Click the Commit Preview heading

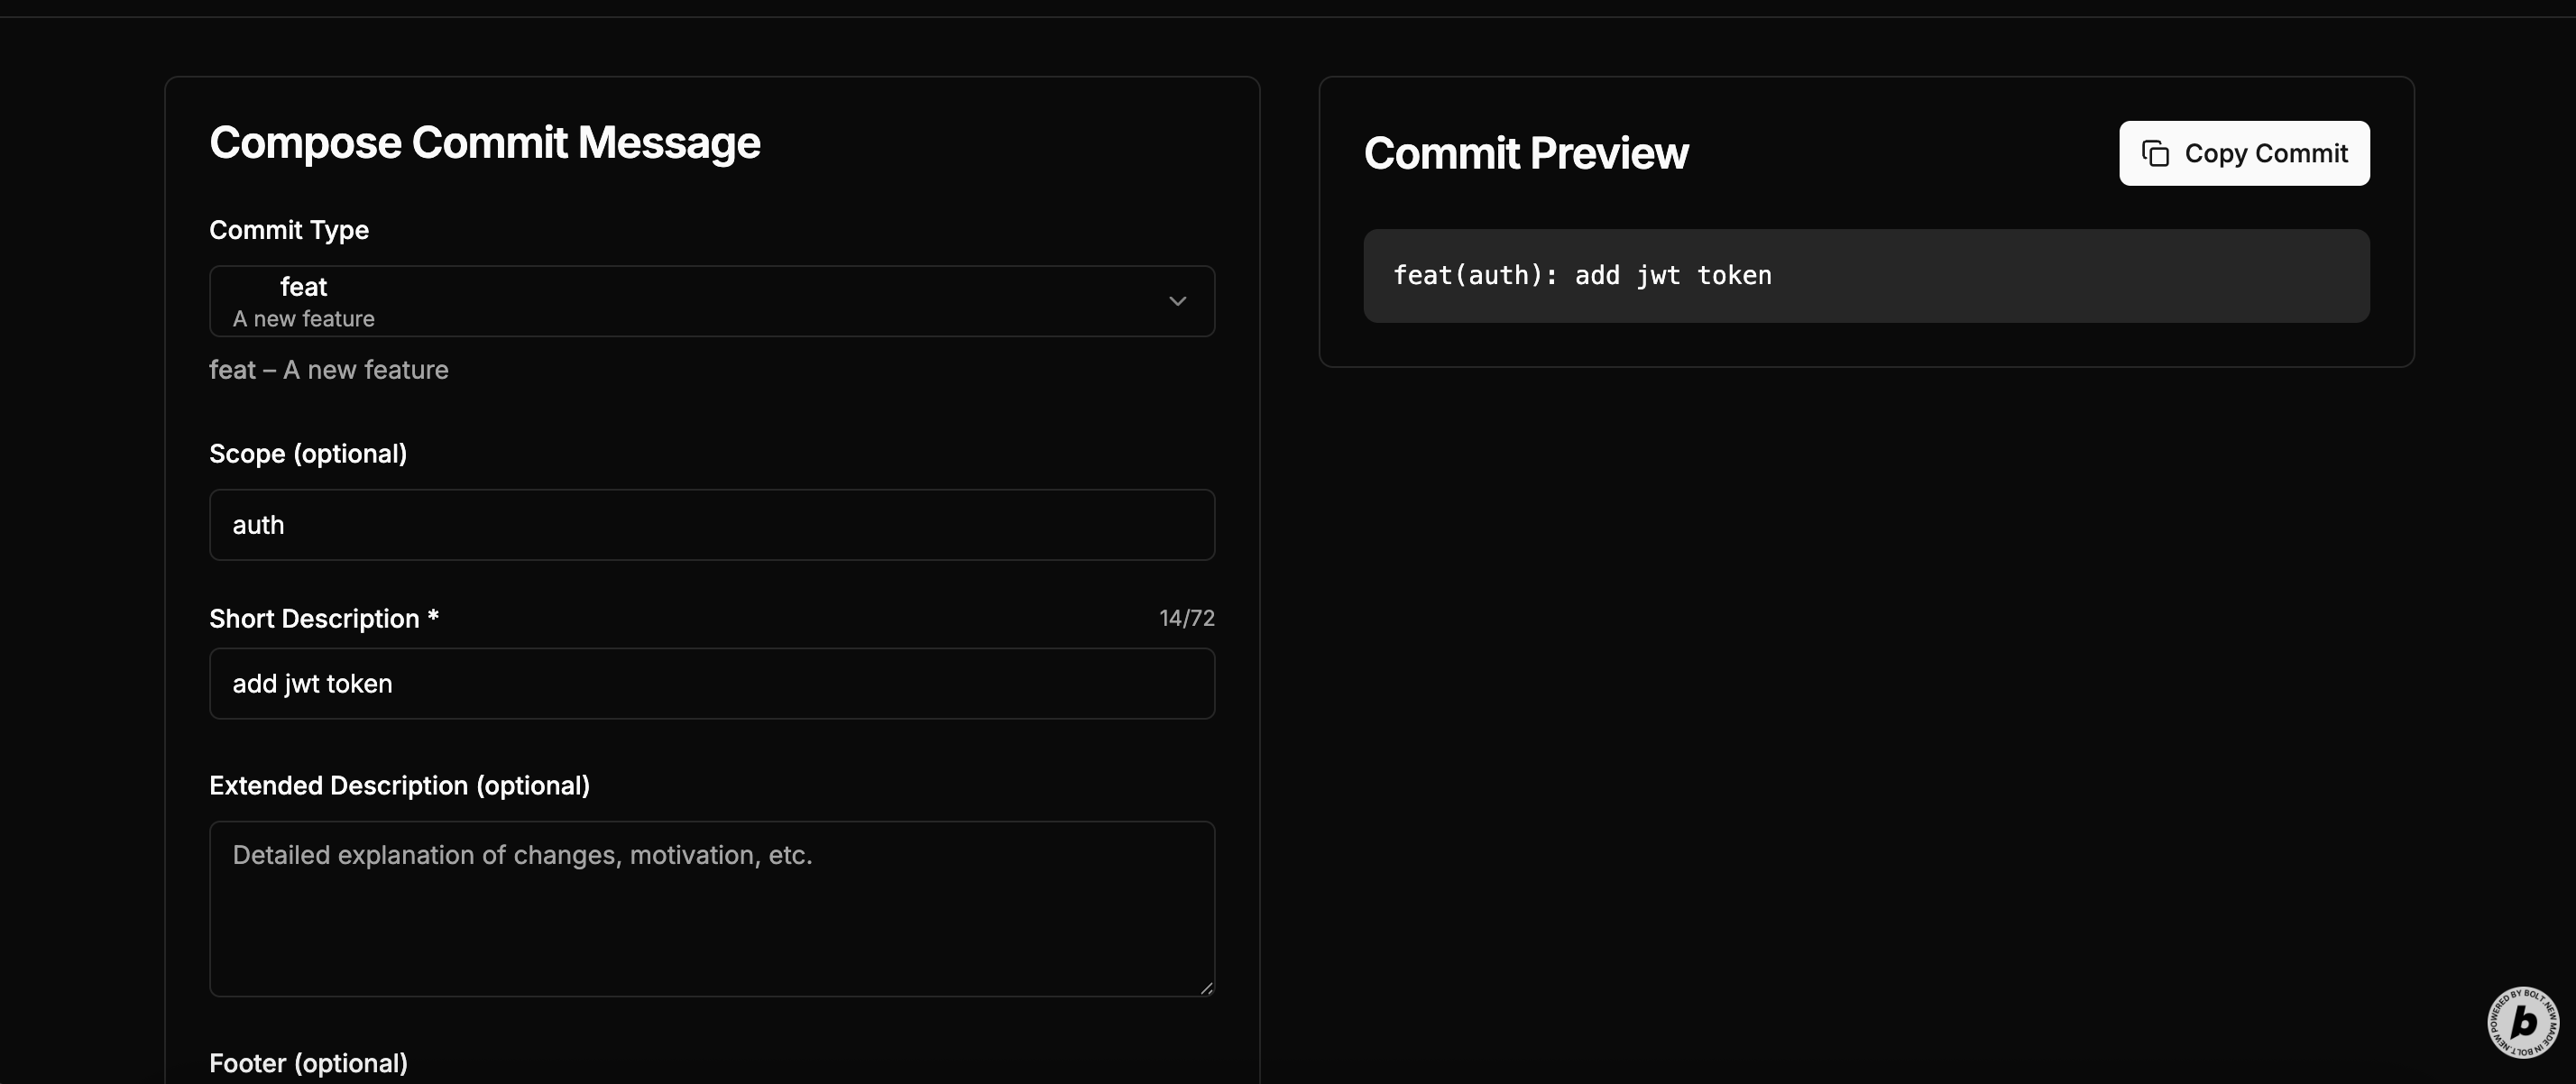coord(1525,153)
